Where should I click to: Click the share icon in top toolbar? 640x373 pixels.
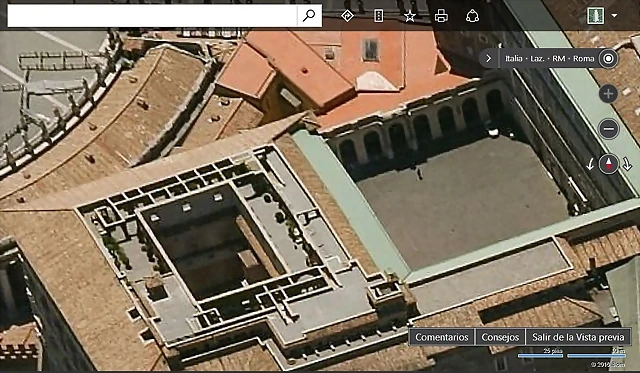coord(472,16)
